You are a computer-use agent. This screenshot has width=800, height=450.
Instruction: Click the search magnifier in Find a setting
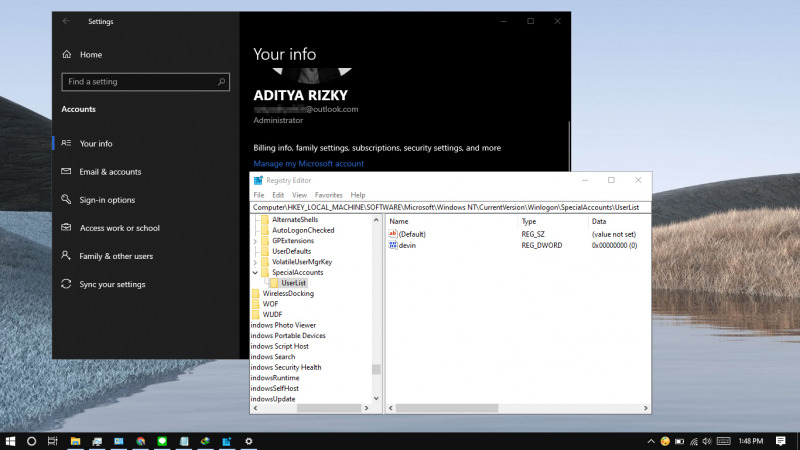click(x=221, y=82)
